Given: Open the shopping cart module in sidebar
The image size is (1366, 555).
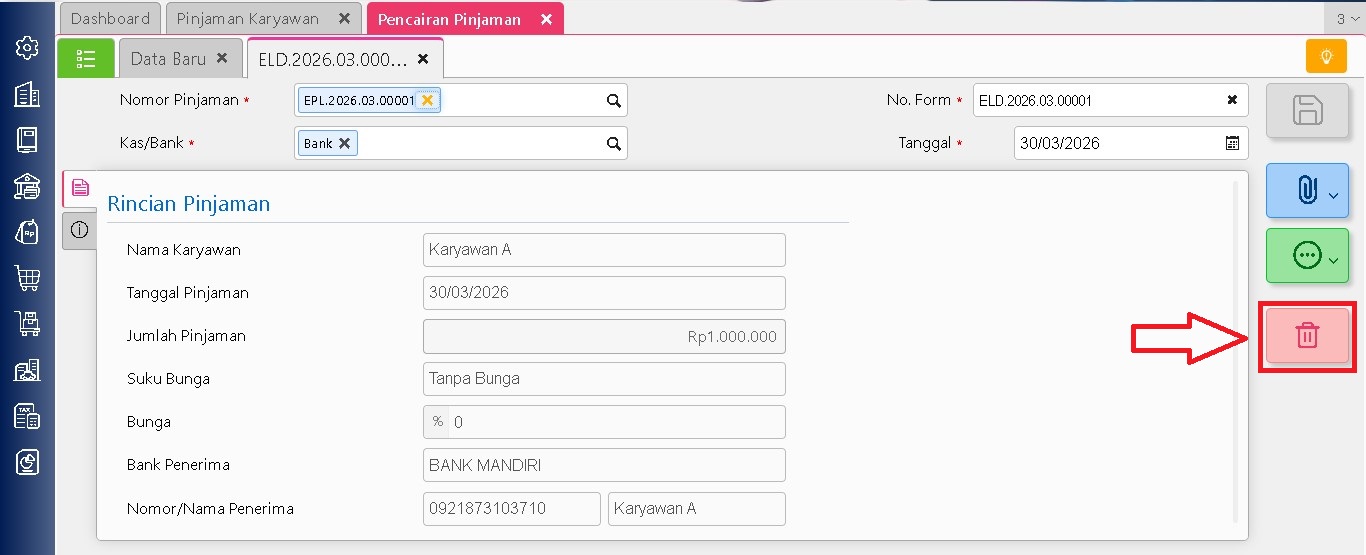Looking at the screenshot, I should click(27, 278).
